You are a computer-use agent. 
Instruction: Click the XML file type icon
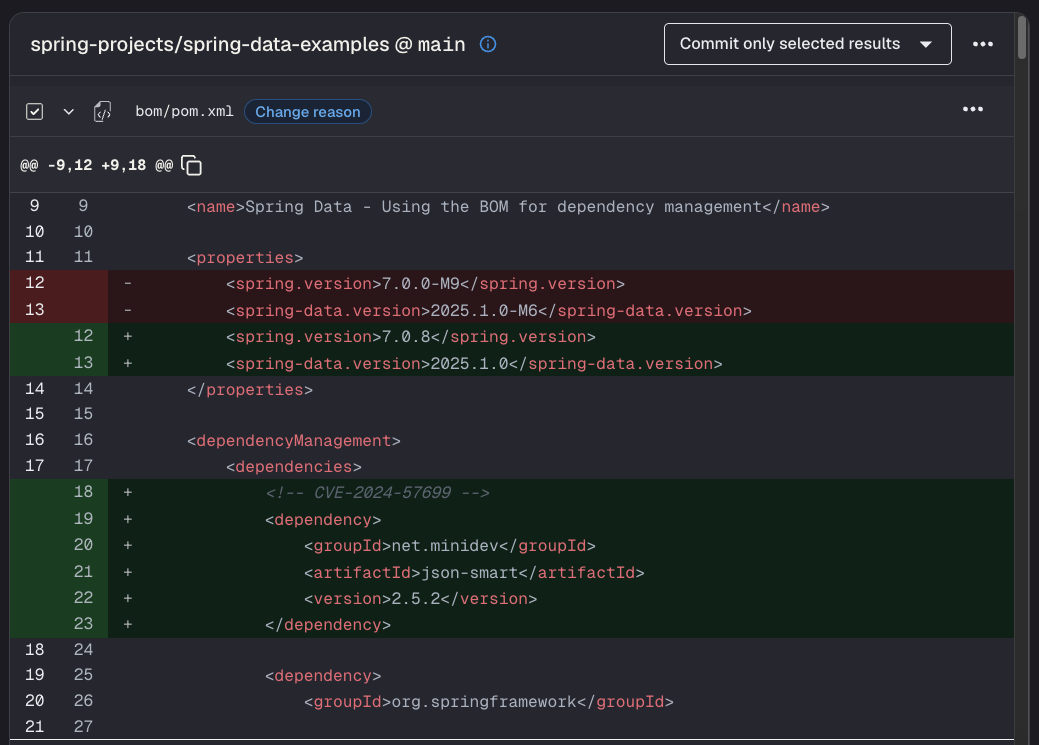pyautogui.click(x=102, y=111)
